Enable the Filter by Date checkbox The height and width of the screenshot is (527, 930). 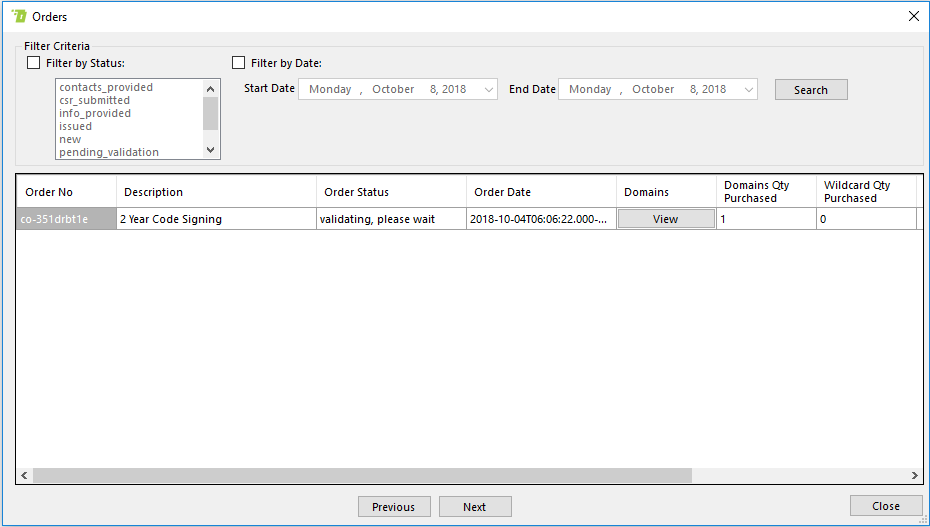click(238, 63)
